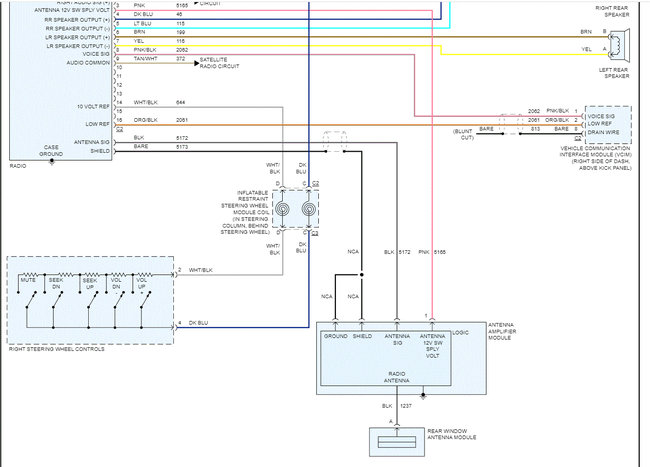Click circuit number 116
The width and height of the screenshot is (650, 467).
[180, 41]
